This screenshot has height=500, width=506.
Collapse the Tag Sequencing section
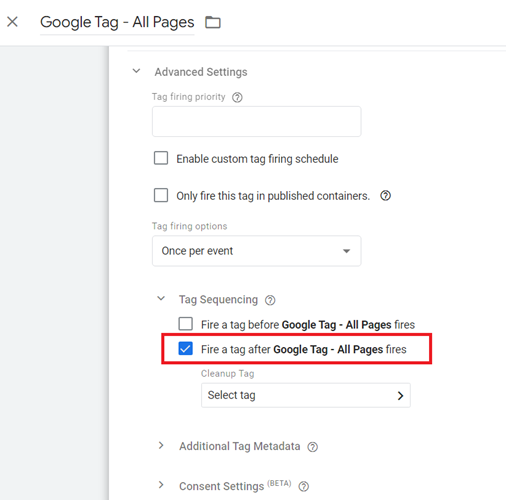(x=161, y=298)
